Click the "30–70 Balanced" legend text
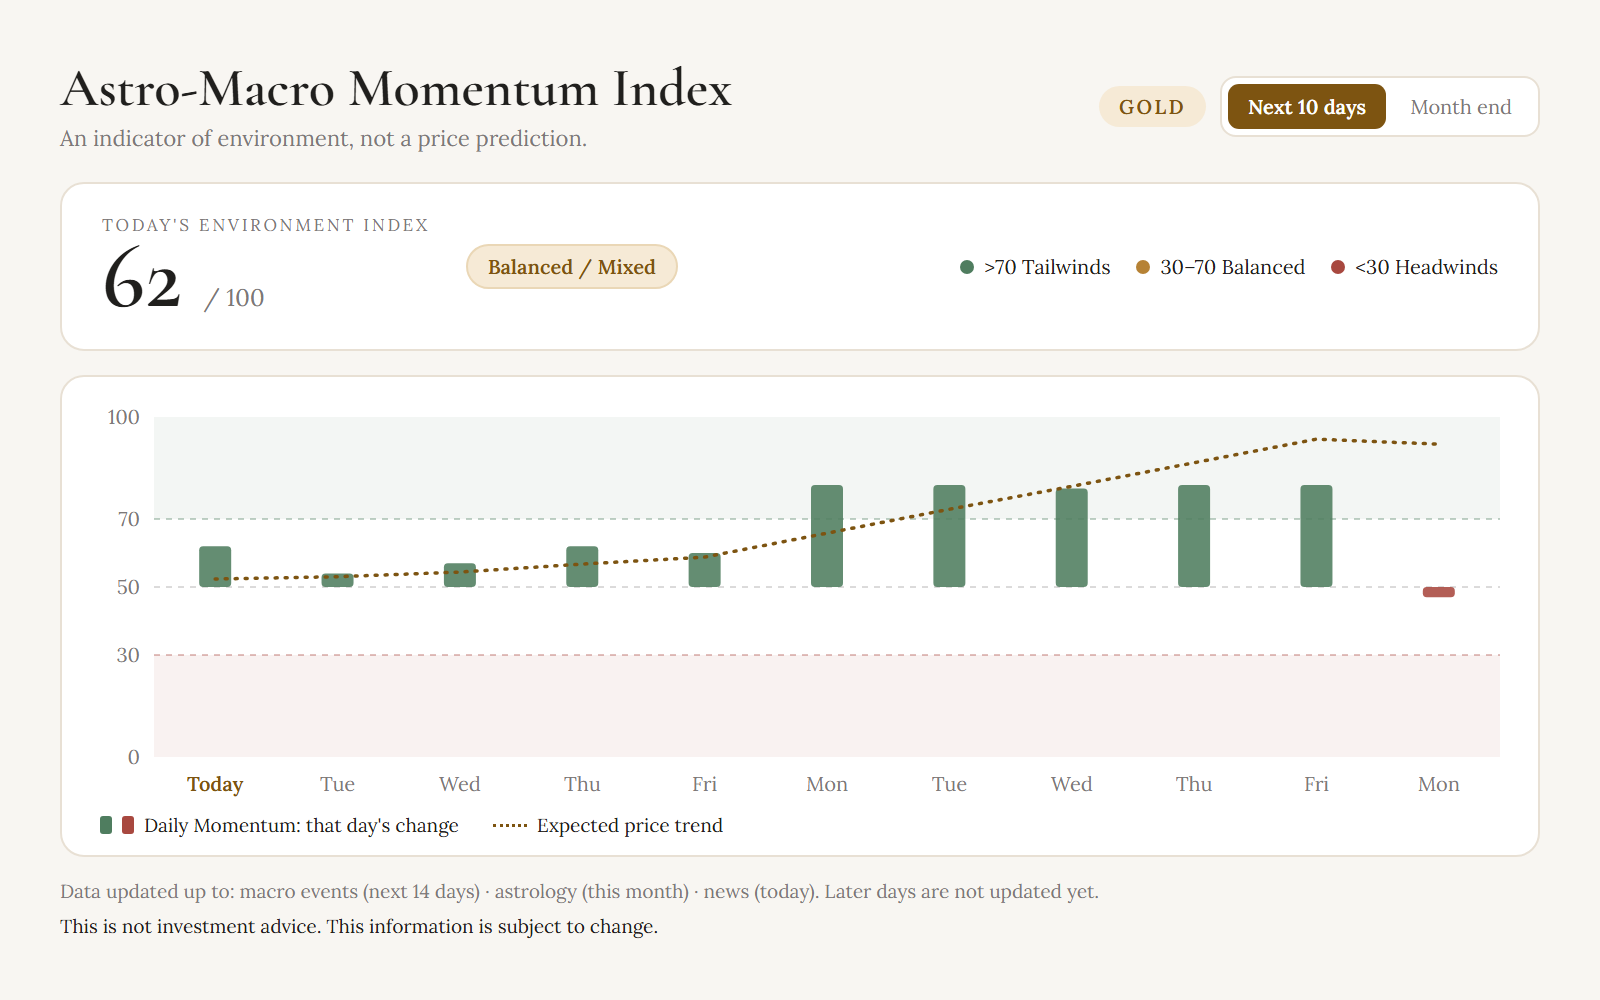Viewport: 1600px width, 1000px height. pyautogui.click(x=1232, y=267)
